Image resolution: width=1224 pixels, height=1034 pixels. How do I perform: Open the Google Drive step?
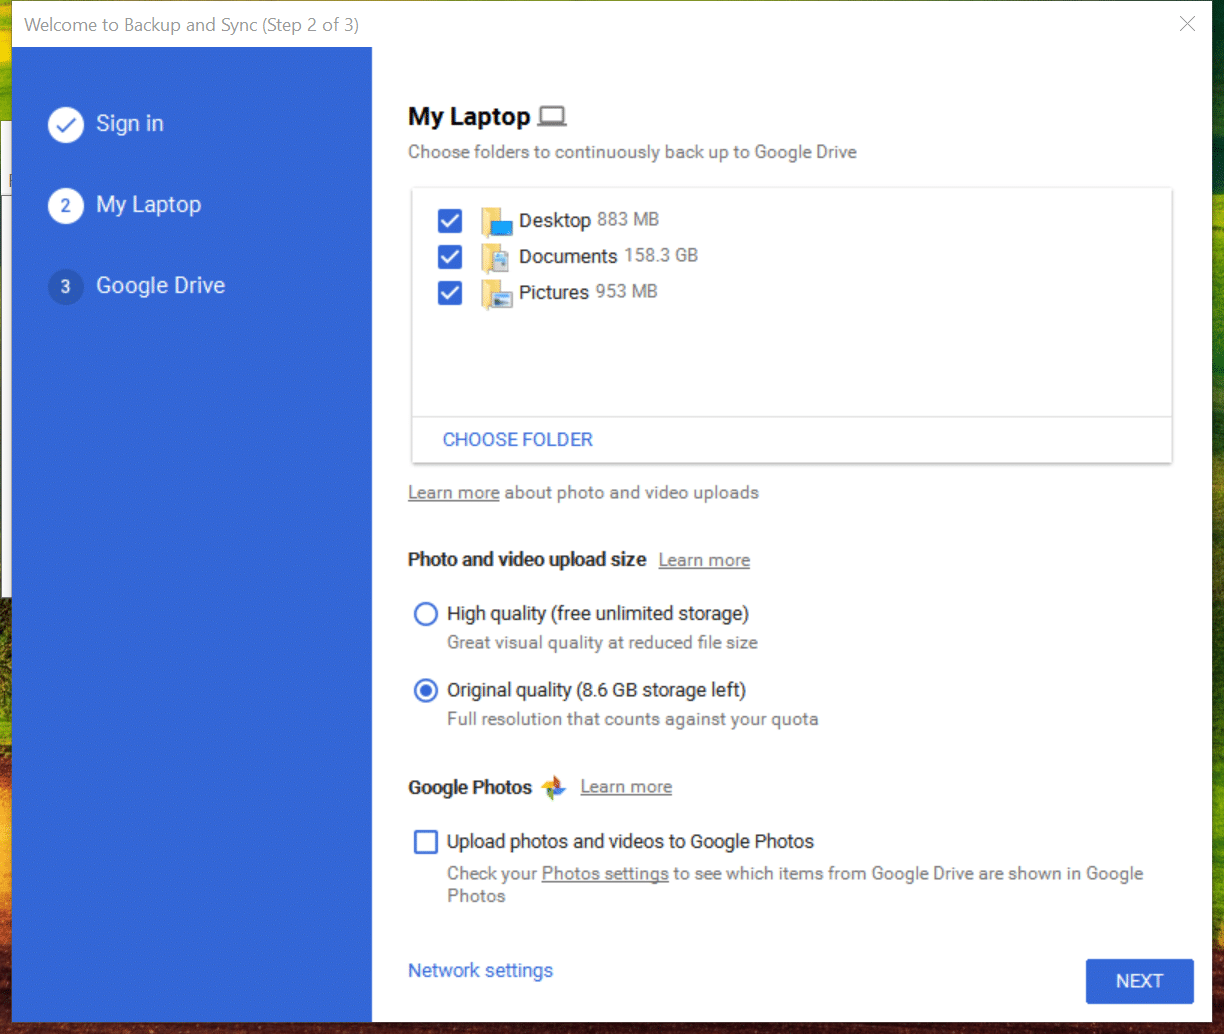click(160, 286)
